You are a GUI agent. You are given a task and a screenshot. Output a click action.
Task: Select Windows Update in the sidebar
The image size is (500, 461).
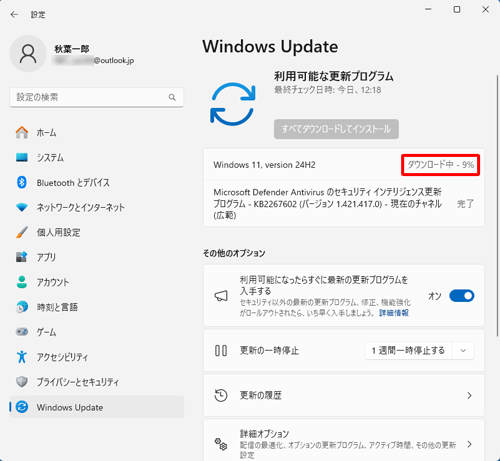(x=97, y=407)
